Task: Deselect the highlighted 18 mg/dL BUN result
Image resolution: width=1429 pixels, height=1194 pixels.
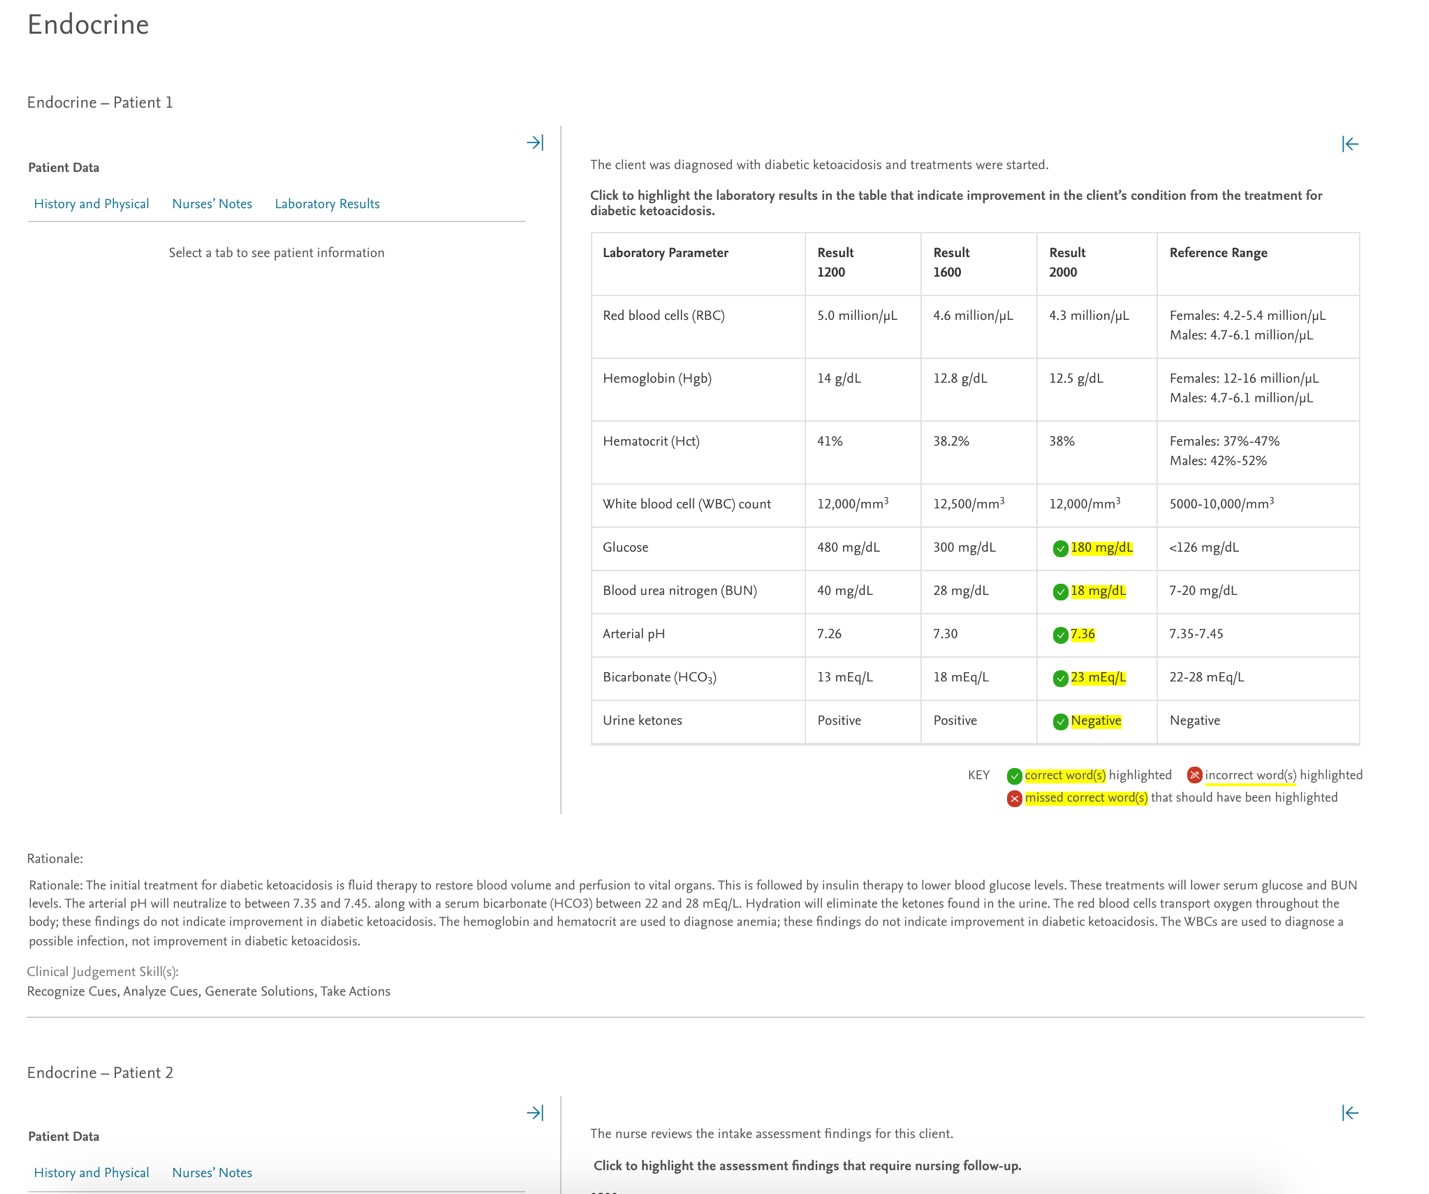Action: (x=1096, y=591)
